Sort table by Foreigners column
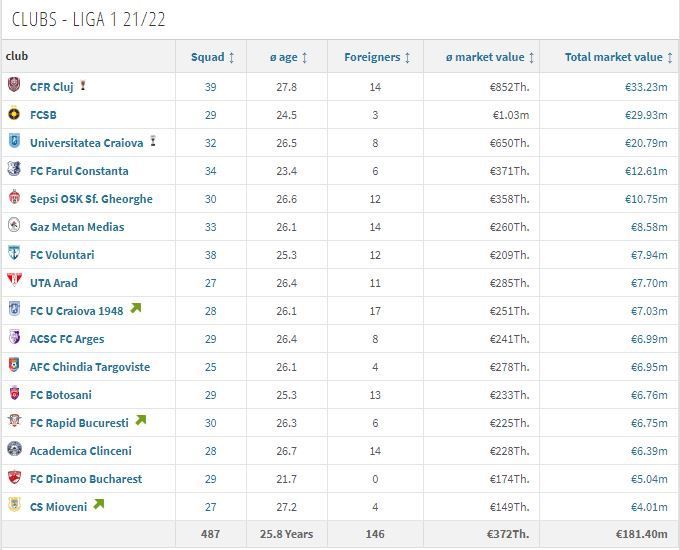Viewport: 680px width, 550px height. click(377, 57)
